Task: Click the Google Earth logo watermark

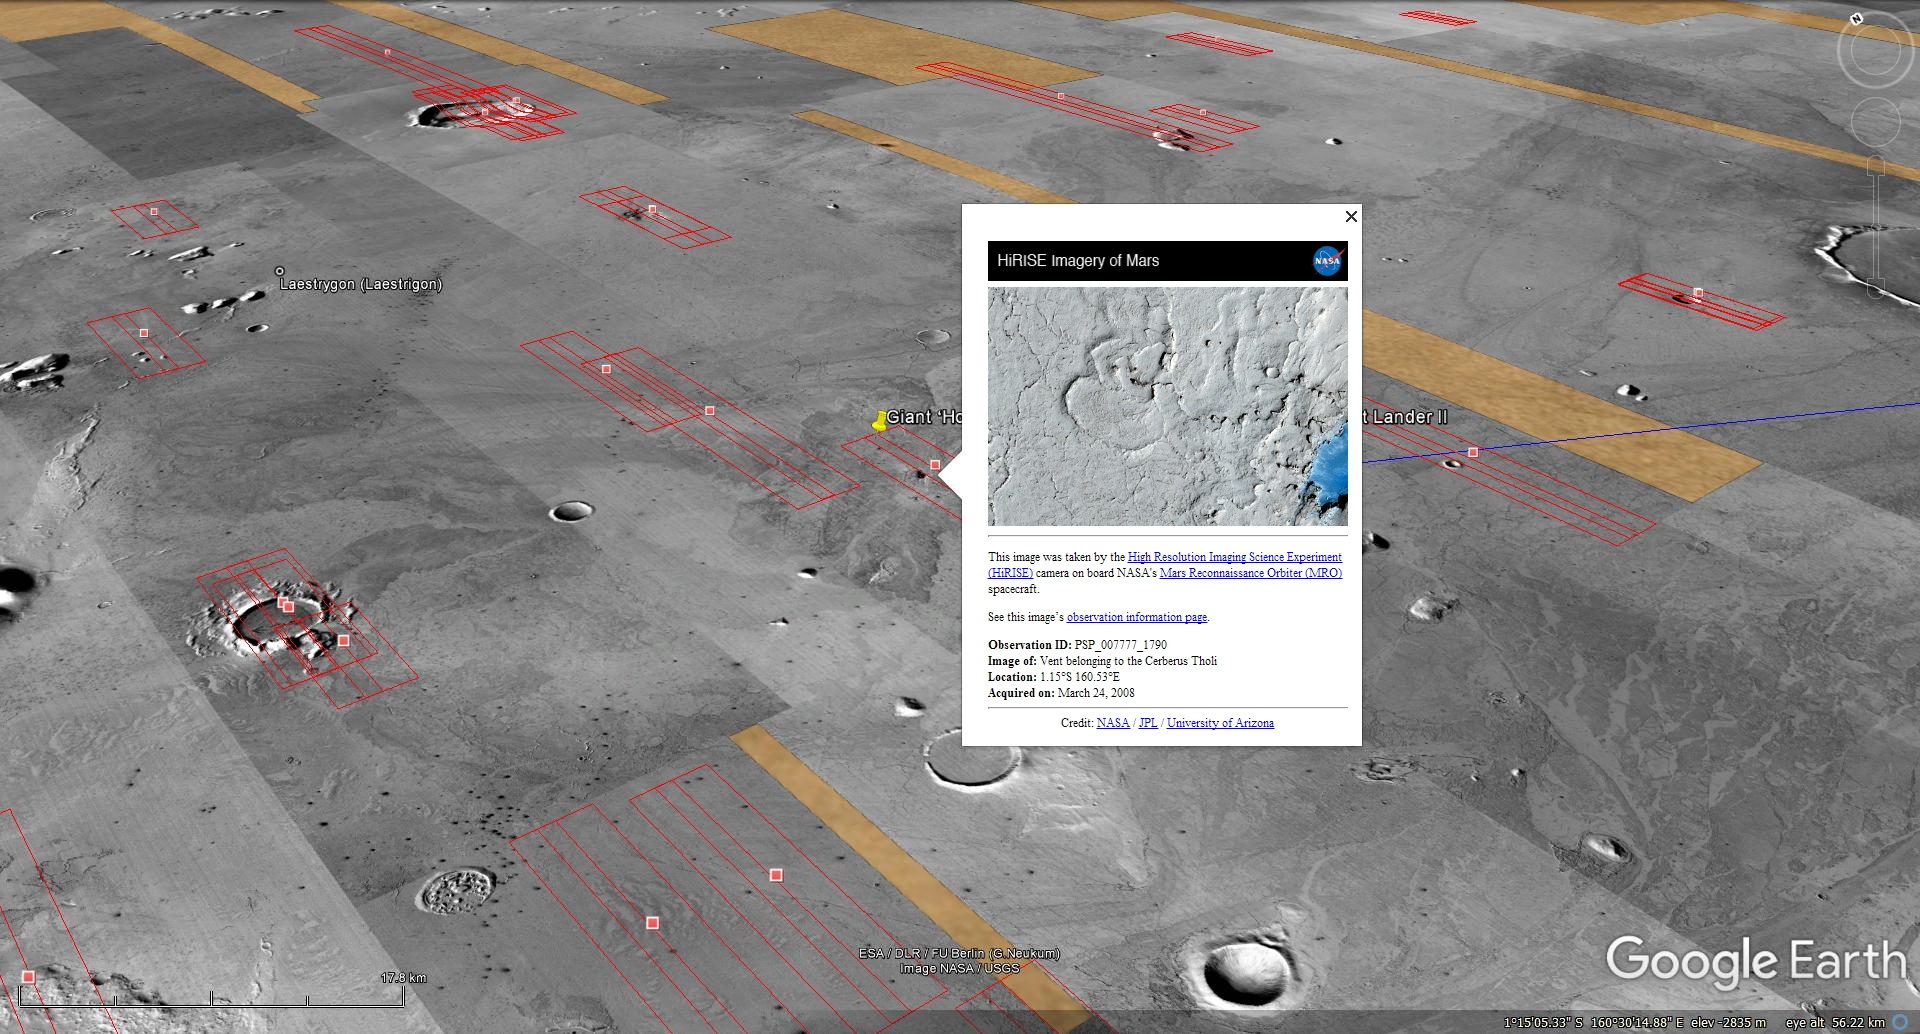Action: [x=1756, y=961]
